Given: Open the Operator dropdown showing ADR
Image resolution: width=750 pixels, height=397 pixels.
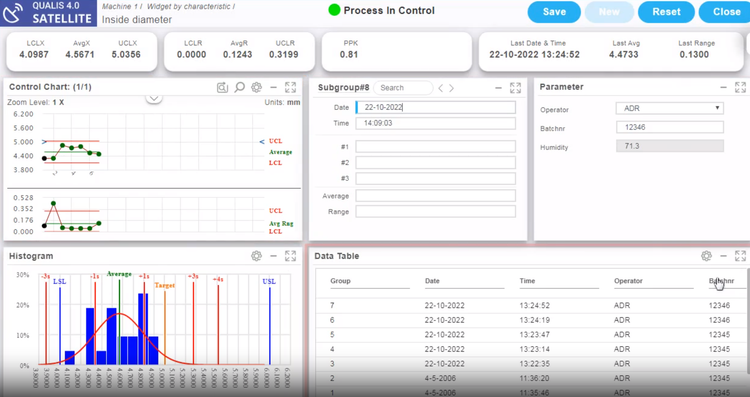Looking at the screenshot, I should click(670, 108).
